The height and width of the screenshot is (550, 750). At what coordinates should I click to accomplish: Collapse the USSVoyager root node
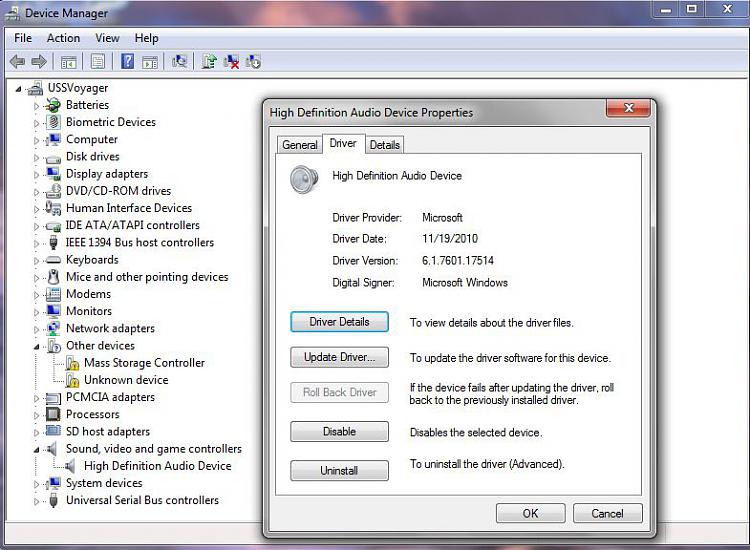point(19,88)
